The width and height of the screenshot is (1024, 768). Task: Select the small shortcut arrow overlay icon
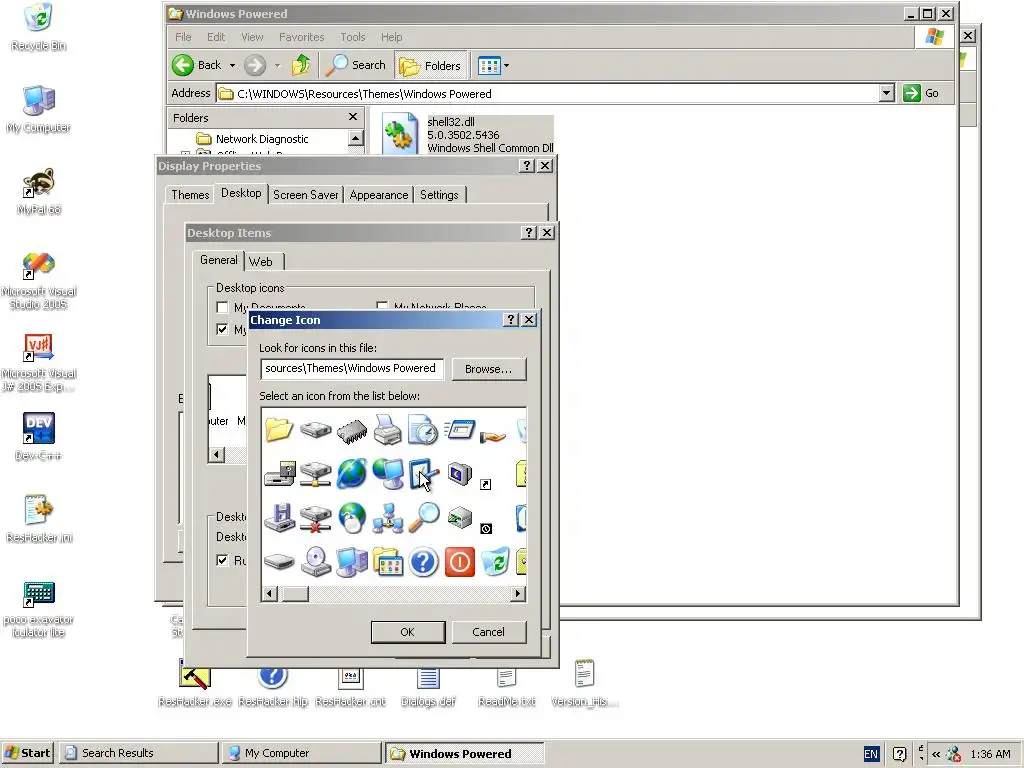[485, 485]
